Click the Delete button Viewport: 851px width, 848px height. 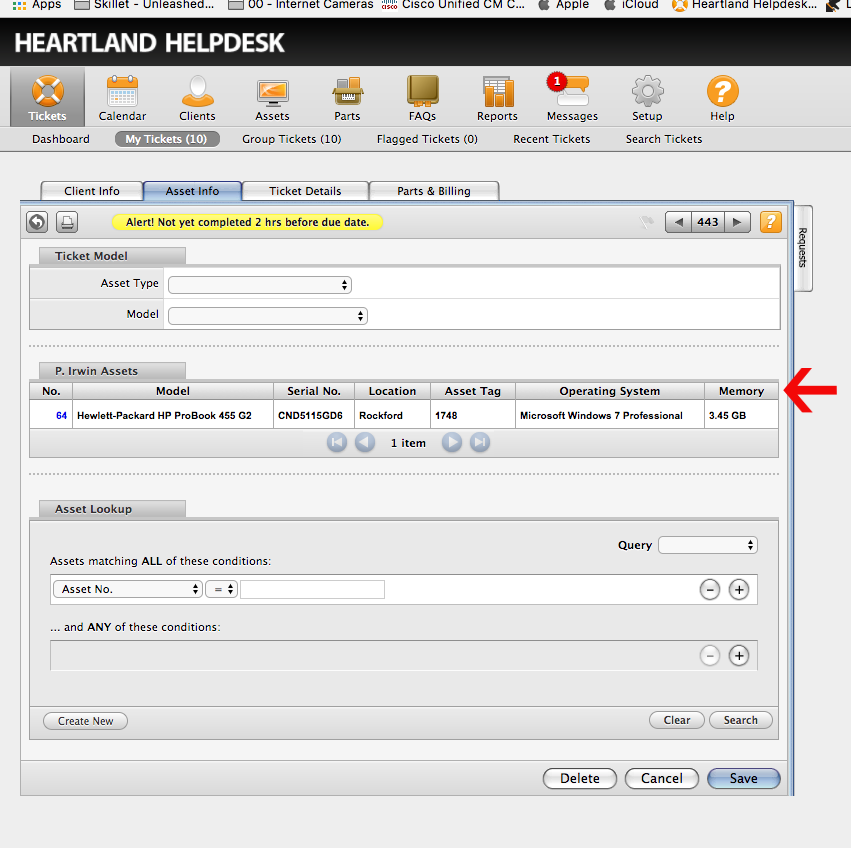(x=580, y=779)
